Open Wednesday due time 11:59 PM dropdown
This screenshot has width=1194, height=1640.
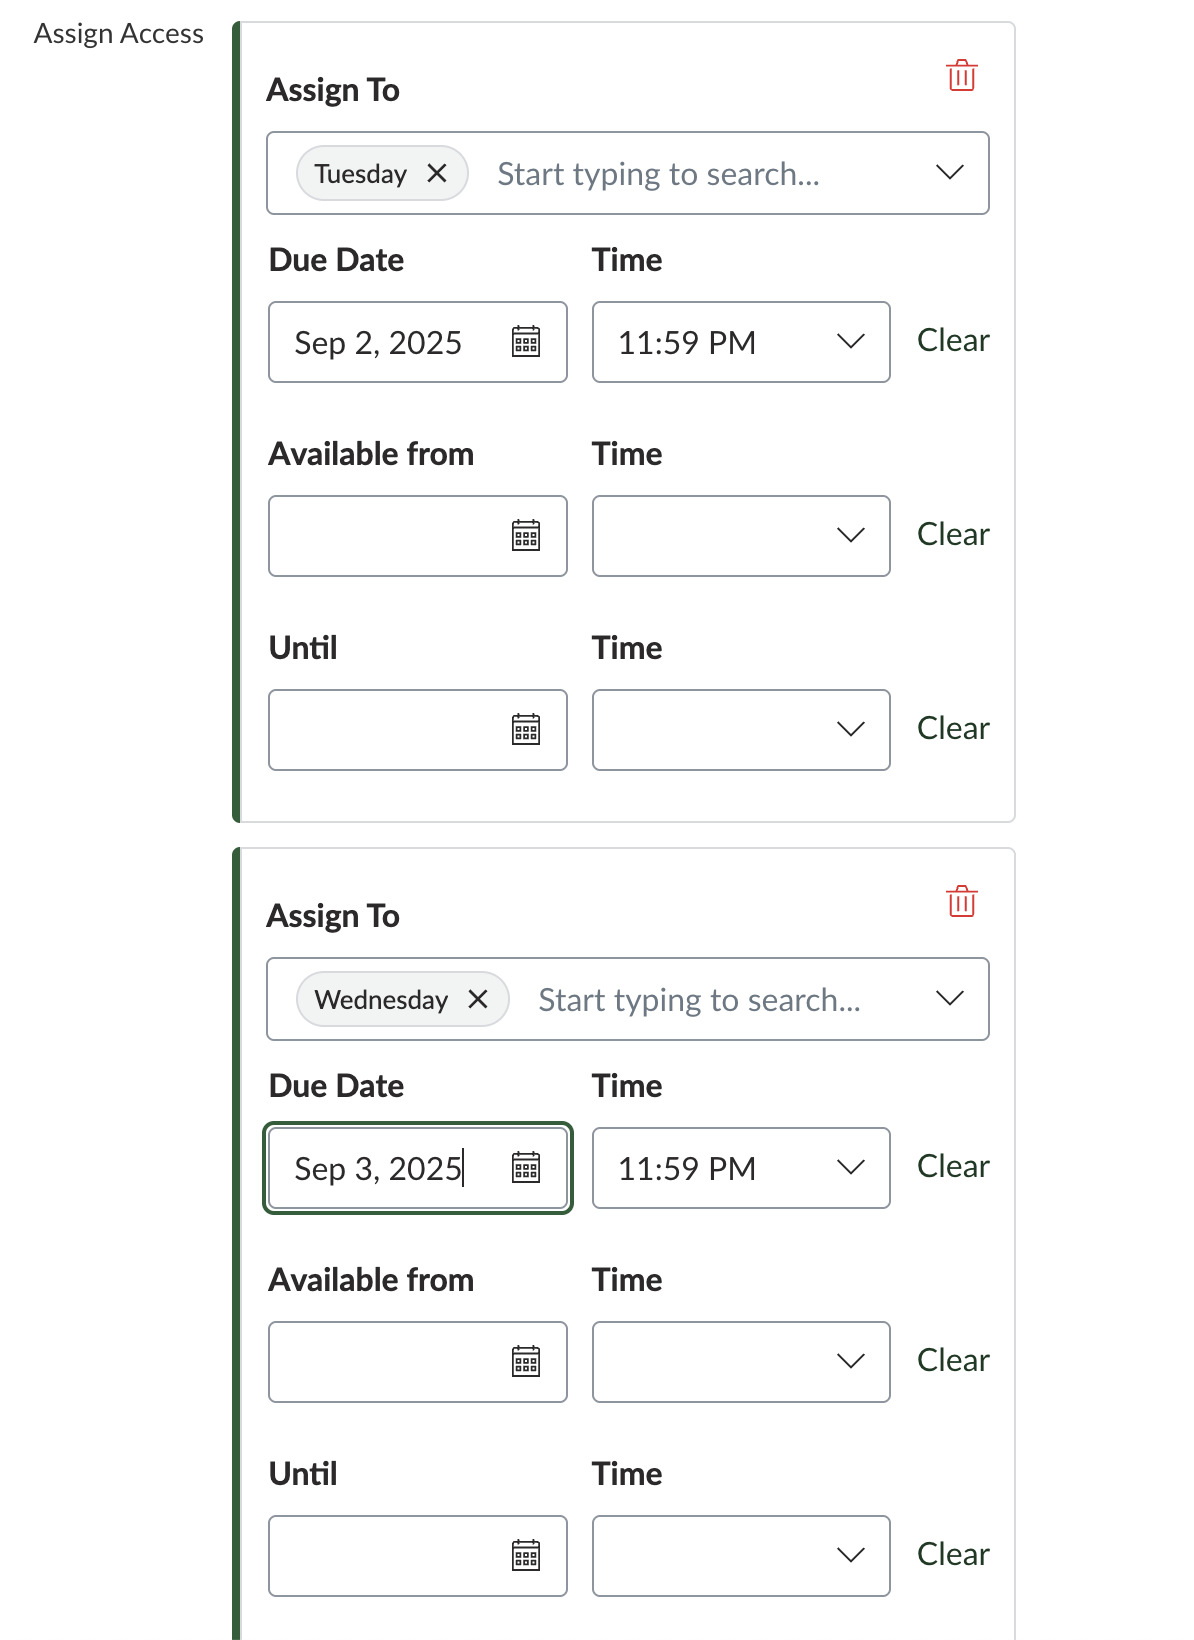coord(741,1168)
